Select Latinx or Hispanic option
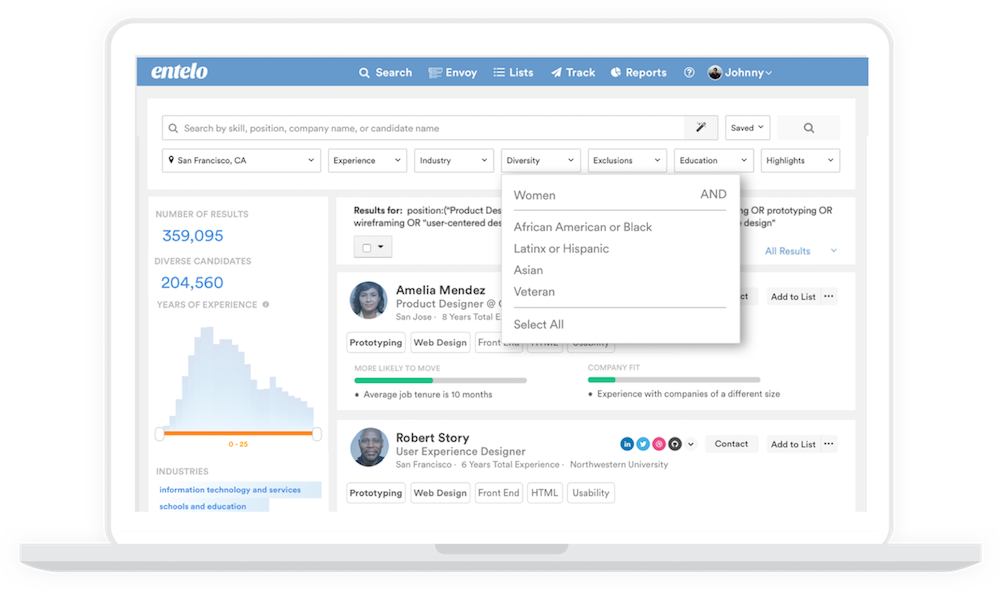 click(x=561, y=249)
